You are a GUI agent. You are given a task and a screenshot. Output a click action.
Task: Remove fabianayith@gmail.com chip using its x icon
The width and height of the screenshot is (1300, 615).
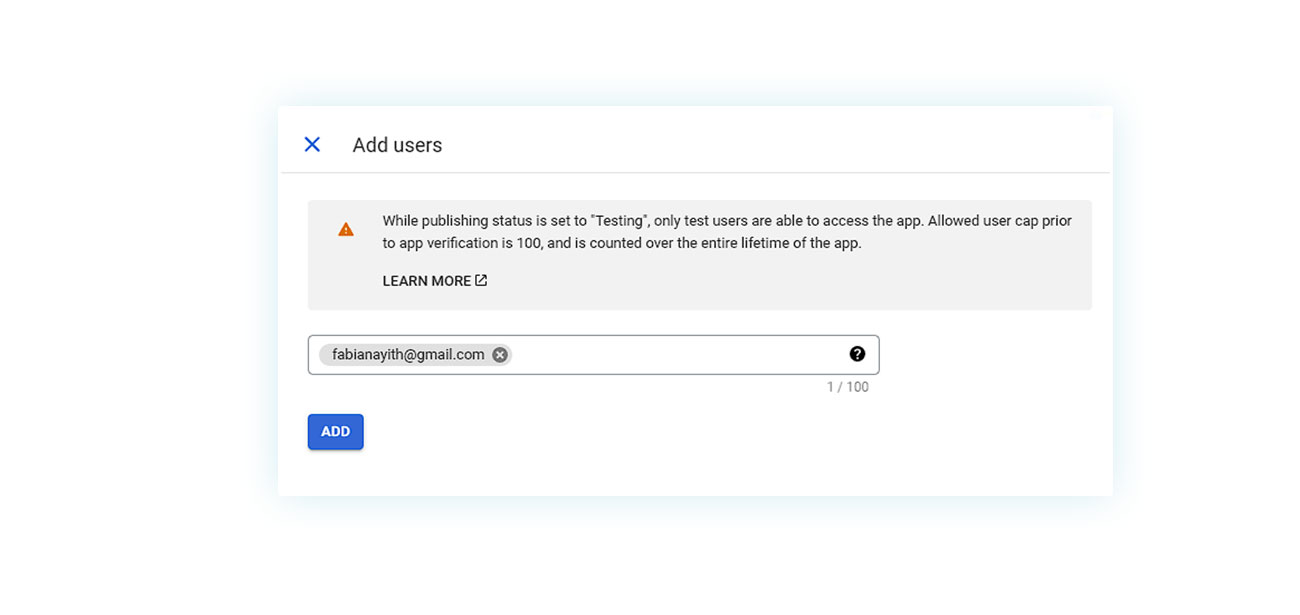click(x=500, y=355)
